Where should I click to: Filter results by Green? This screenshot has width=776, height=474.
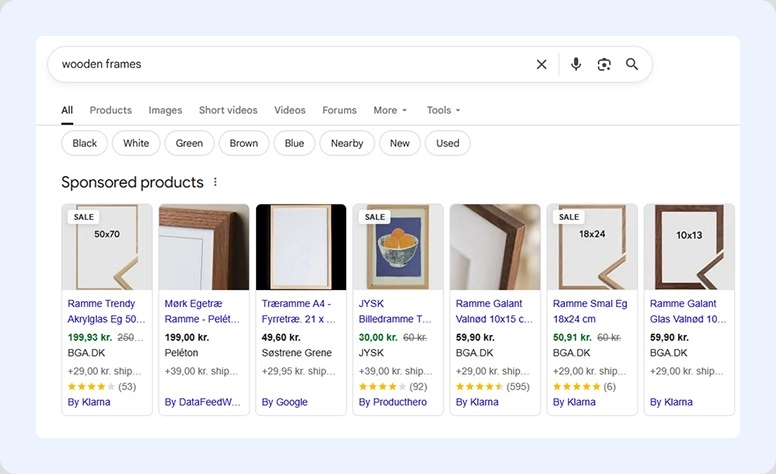pos(190,143)
